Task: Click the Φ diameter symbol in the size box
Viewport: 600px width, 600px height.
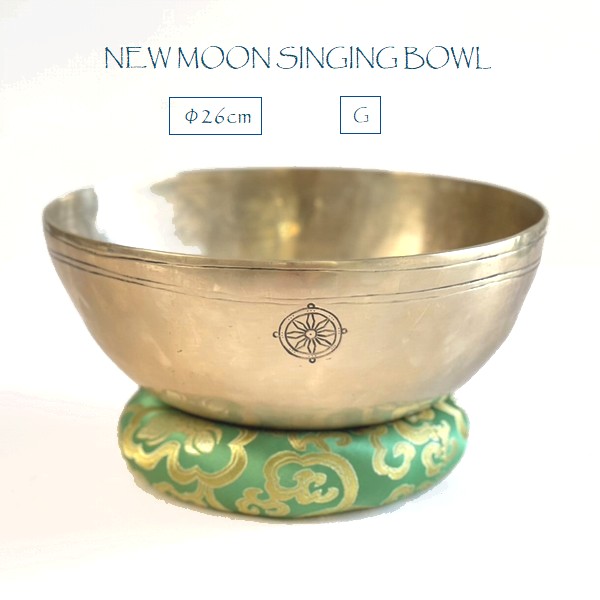Action: [190, 116]
